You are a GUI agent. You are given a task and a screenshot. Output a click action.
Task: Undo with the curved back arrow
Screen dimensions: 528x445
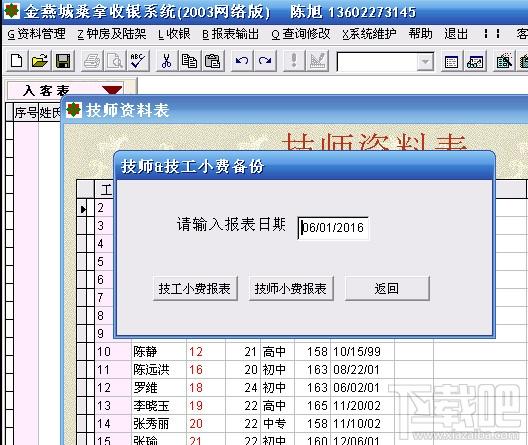tap(242, 61)
